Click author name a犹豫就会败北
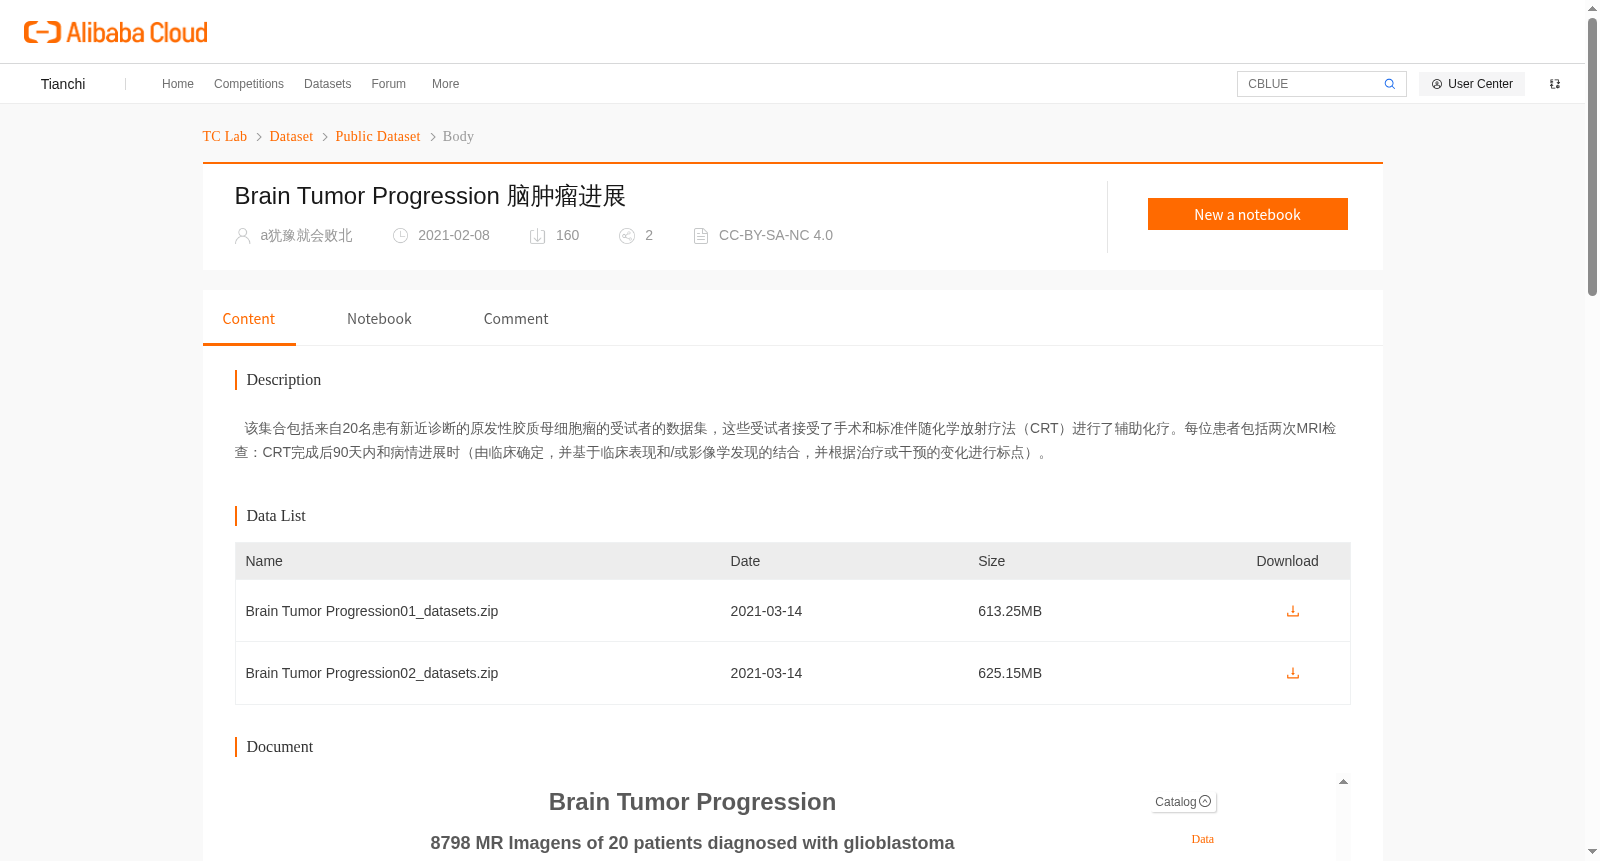Screen dimensions: 1600x861 click(306, 235)
